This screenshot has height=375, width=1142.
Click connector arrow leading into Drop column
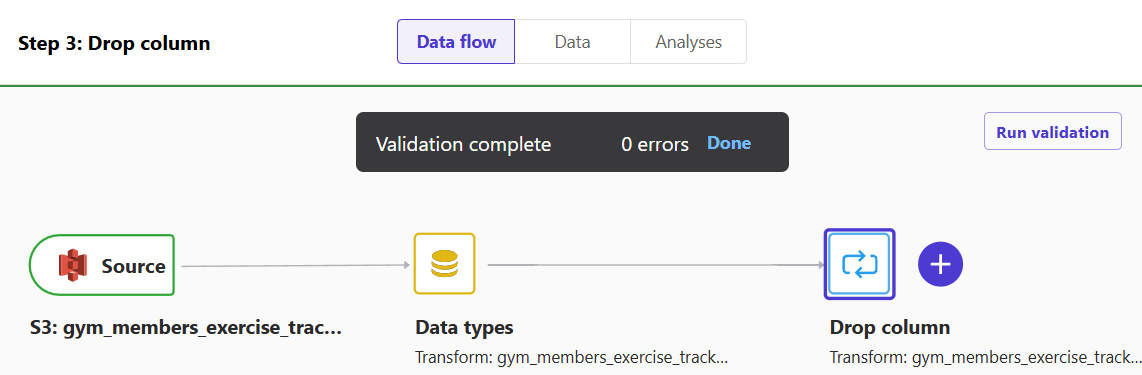pos(655,265)
